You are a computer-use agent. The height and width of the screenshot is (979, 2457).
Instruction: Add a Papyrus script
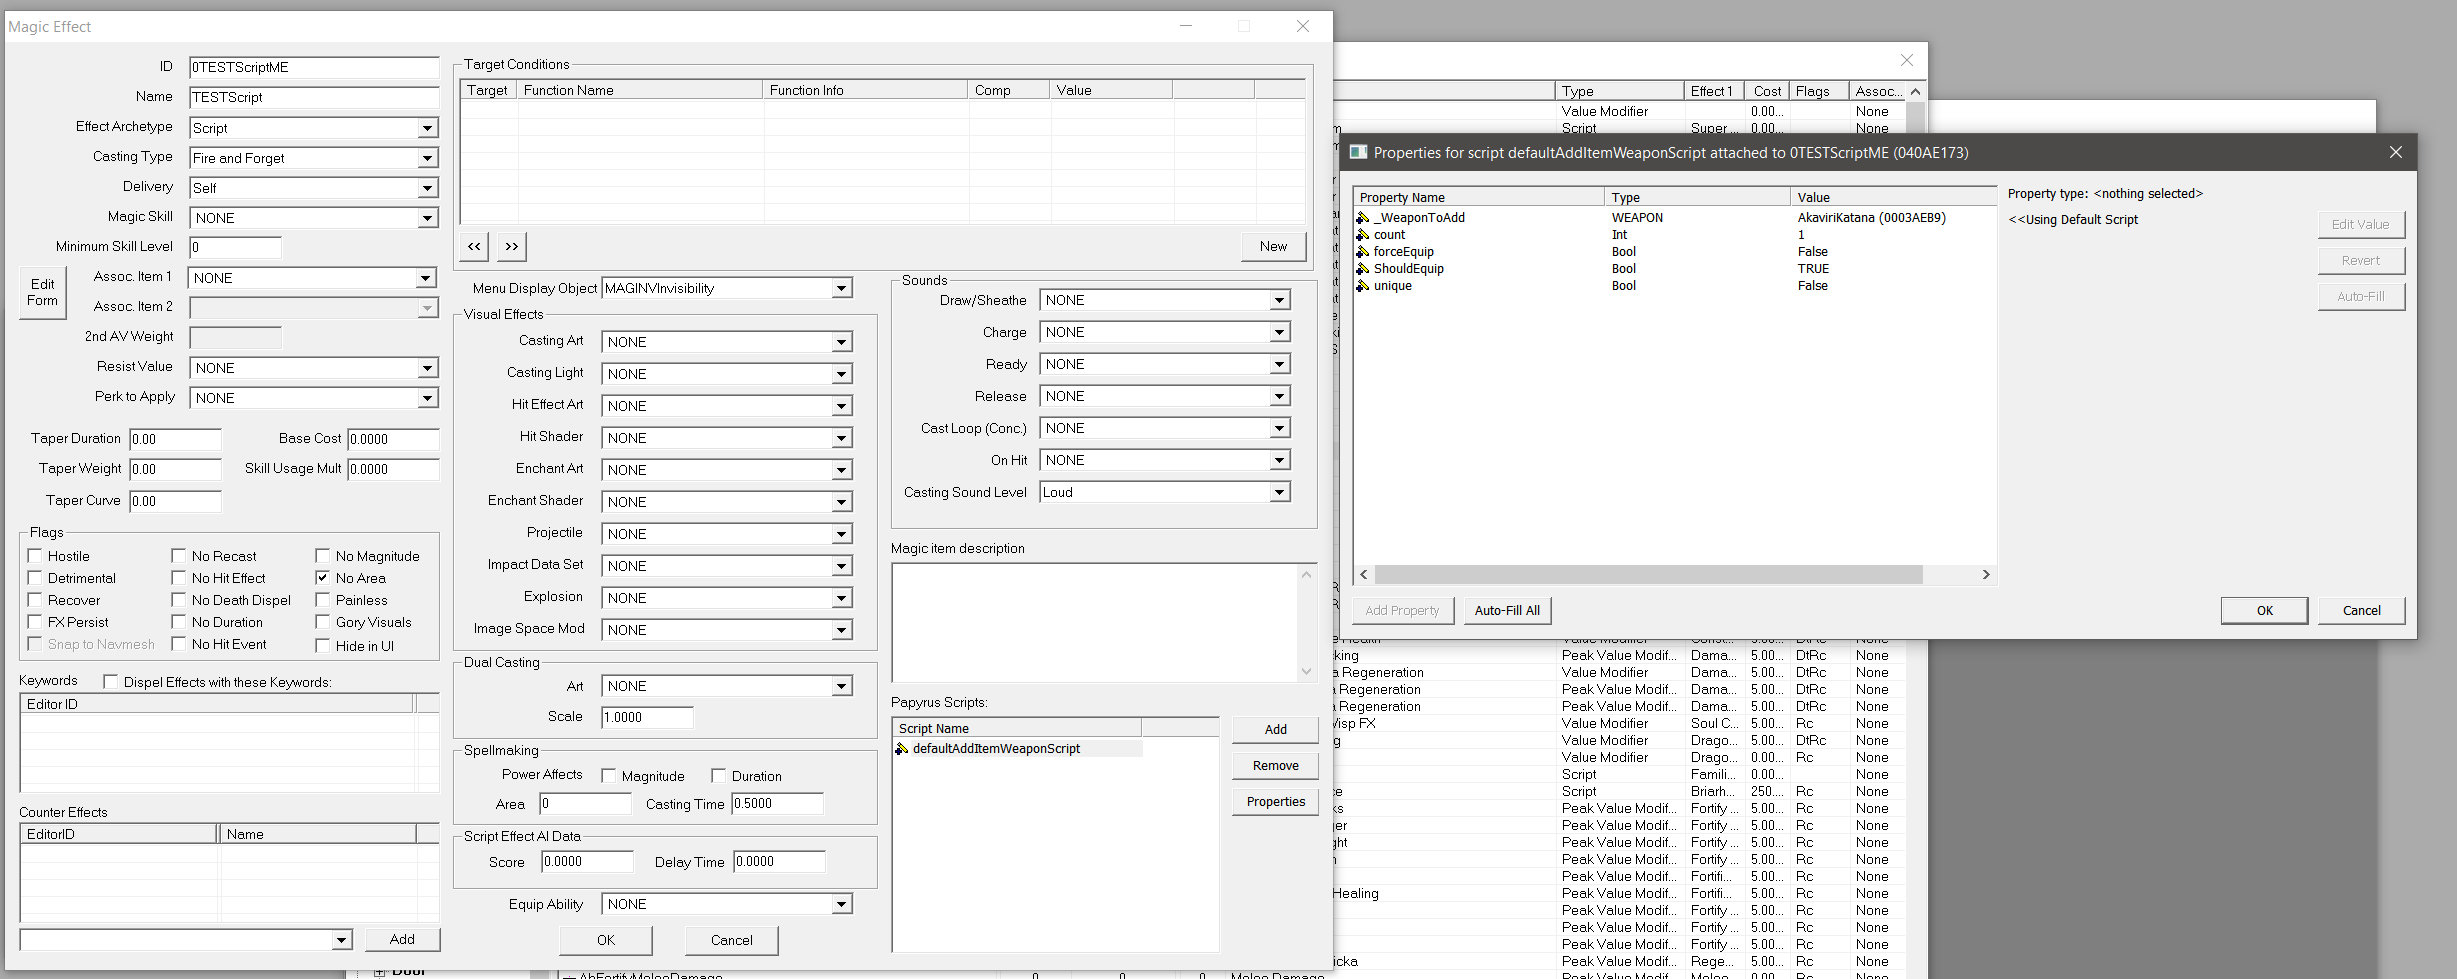click(1275, 730)
